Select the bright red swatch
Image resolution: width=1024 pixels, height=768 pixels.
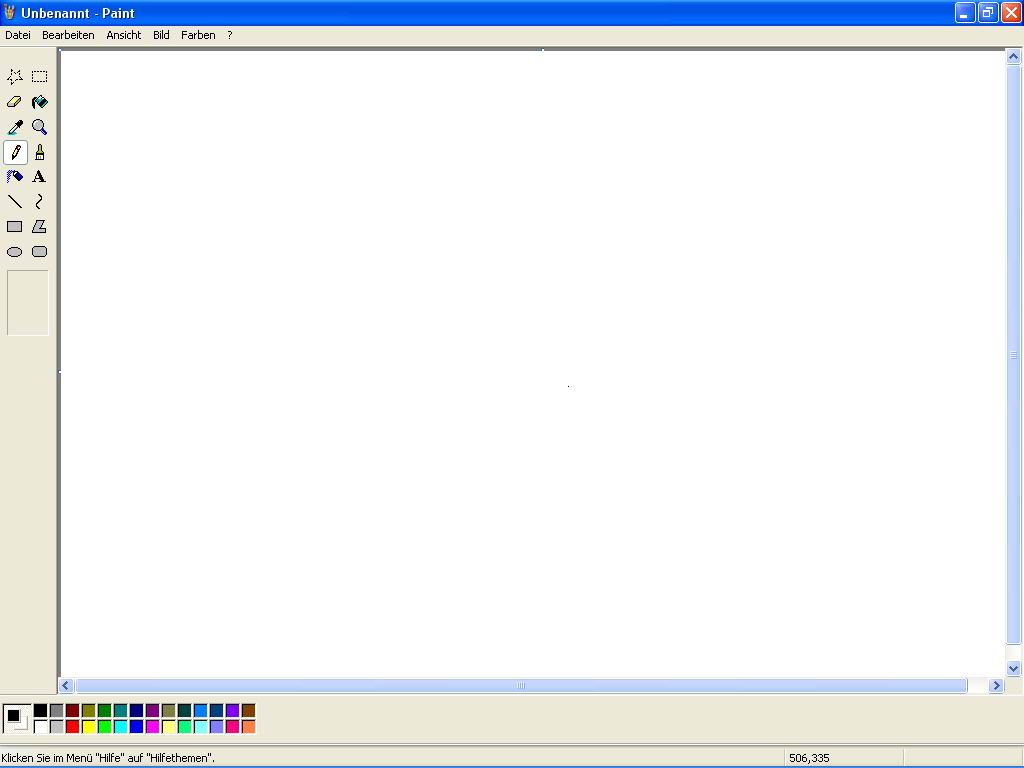[72, 726]
